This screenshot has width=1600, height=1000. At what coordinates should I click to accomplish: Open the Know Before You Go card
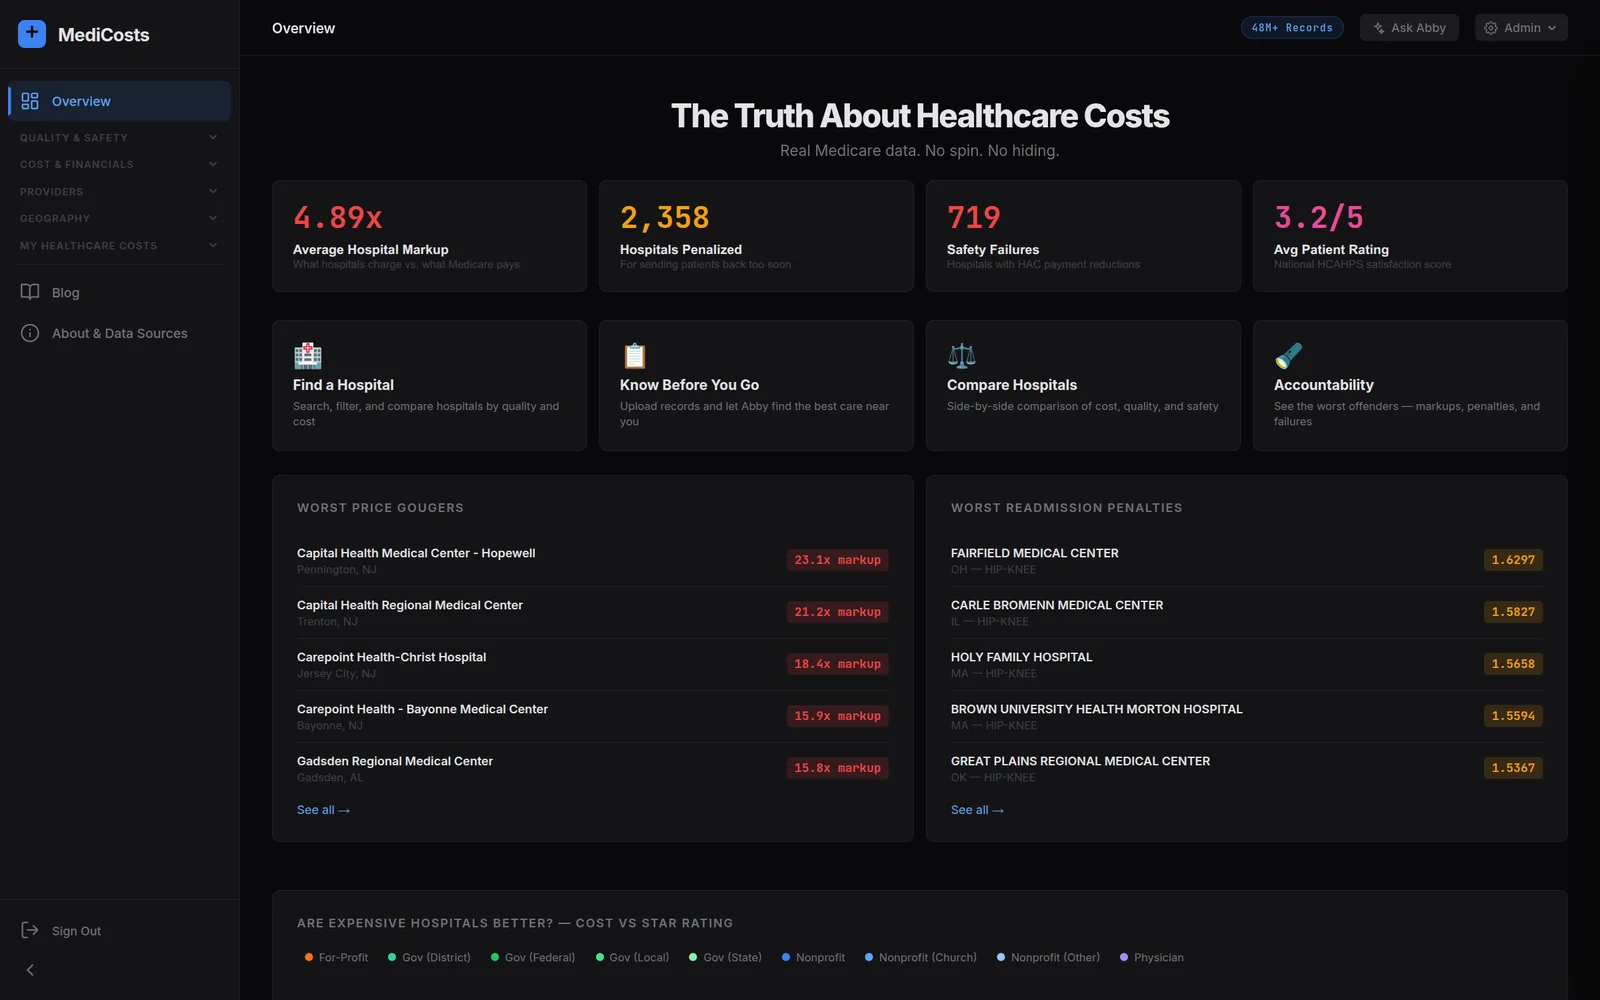click(756, 385)
